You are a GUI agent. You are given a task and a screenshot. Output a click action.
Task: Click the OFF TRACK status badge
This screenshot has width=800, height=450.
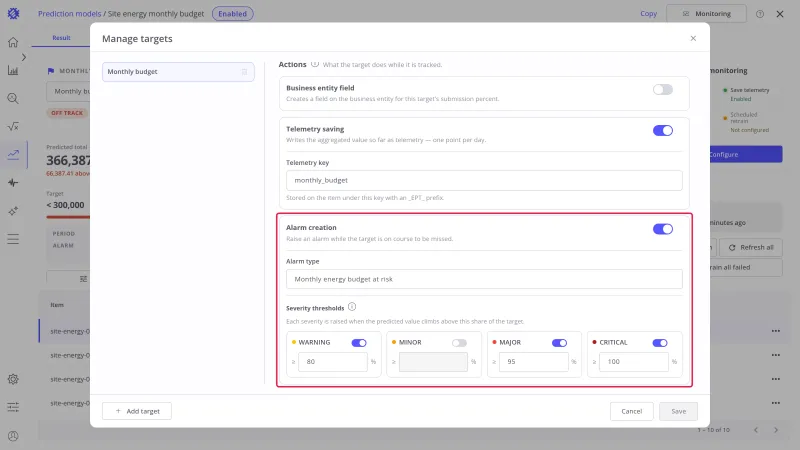67,113
